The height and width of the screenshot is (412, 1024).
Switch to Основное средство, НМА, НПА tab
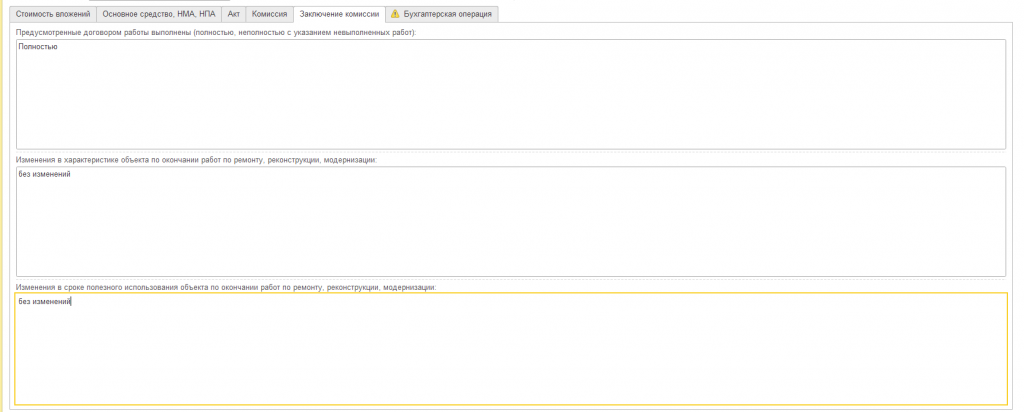(x=159, y=14)
